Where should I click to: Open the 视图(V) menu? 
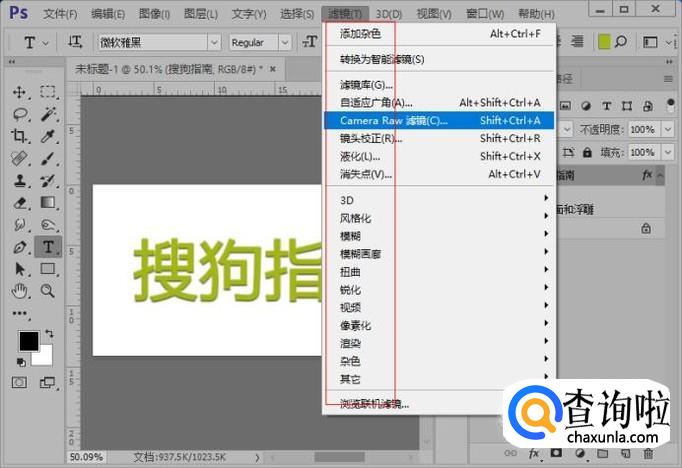coord(434,14)
